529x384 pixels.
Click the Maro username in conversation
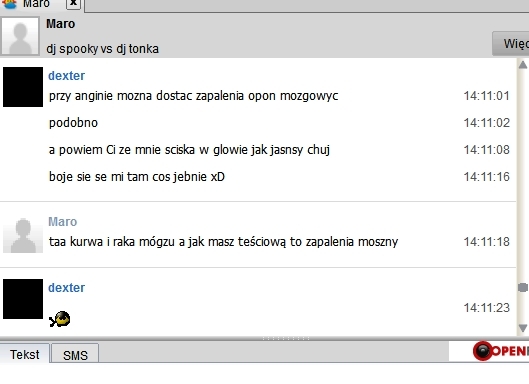click(x=63, y=222)
